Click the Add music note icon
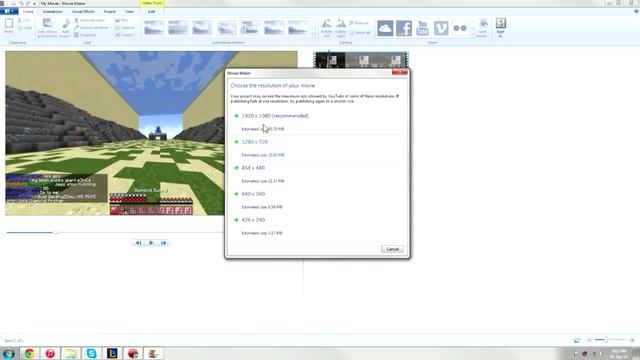The height and width of the screenshot is (360, 640). pyautogui.click(x=65, y=24)
